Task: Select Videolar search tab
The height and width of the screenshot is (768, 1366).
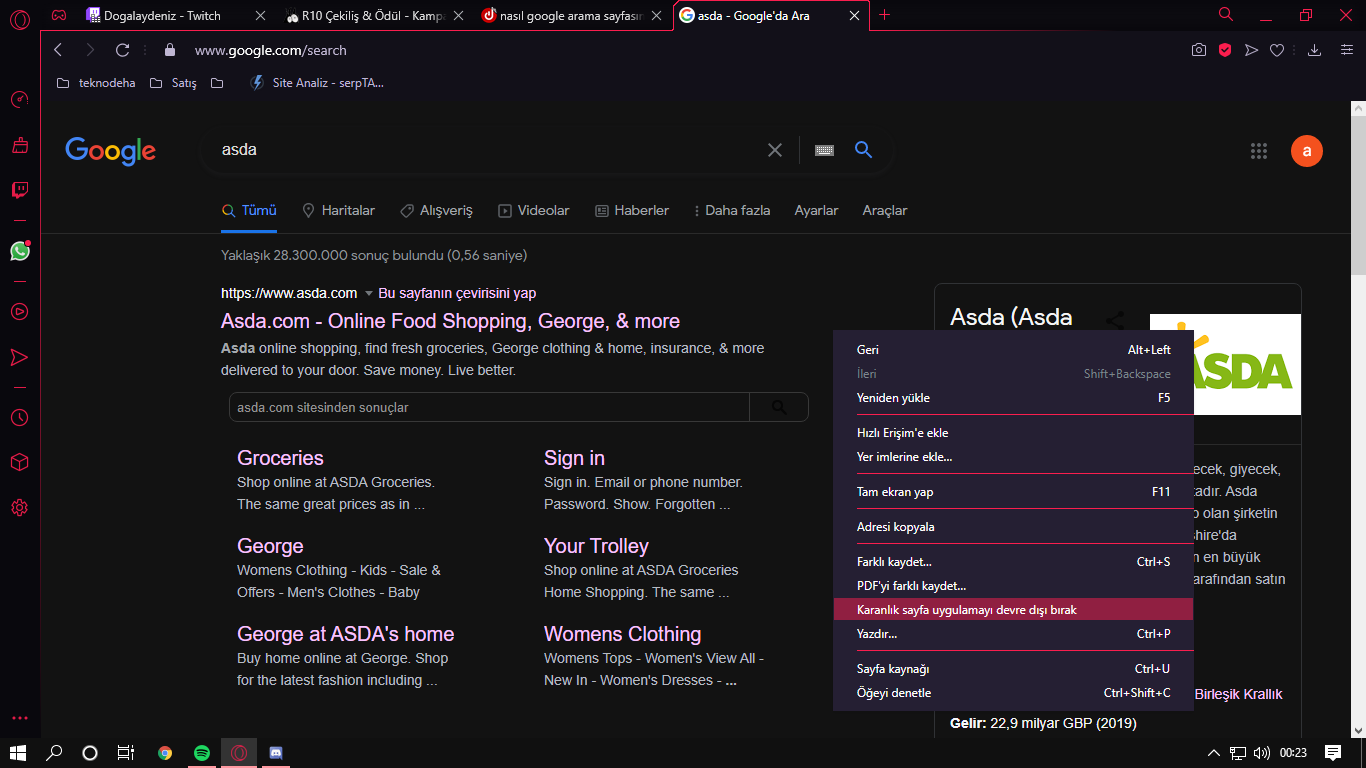Action: click(x=534, y=211)
